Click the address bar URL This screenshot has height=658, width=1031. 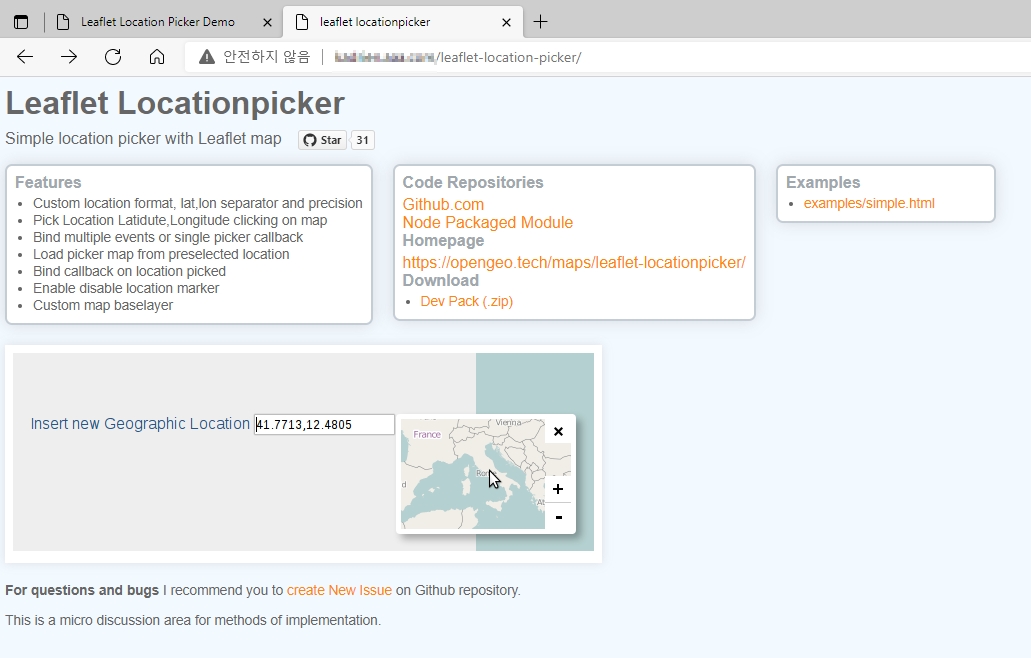pyautogui.click(x=458, y=57)
